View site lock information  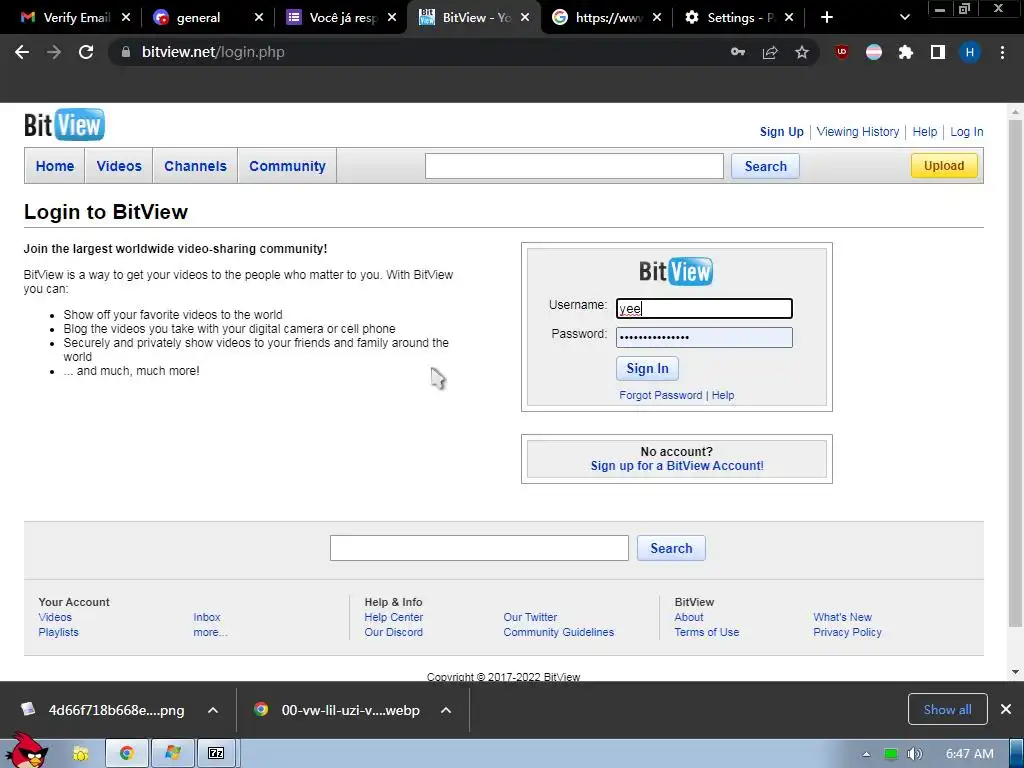pyautogui.click(x=126, y=52)
